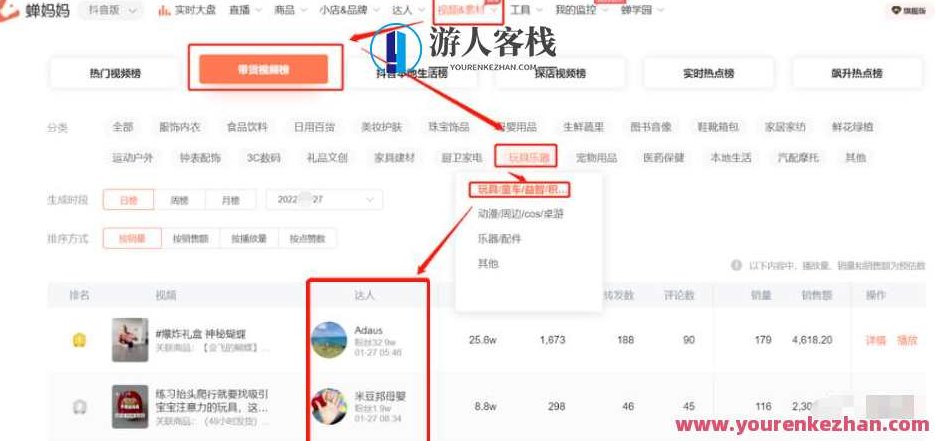The image size is (935, 441).
Task: Expand the 达人 menu
Action: [x=406, y=11]
